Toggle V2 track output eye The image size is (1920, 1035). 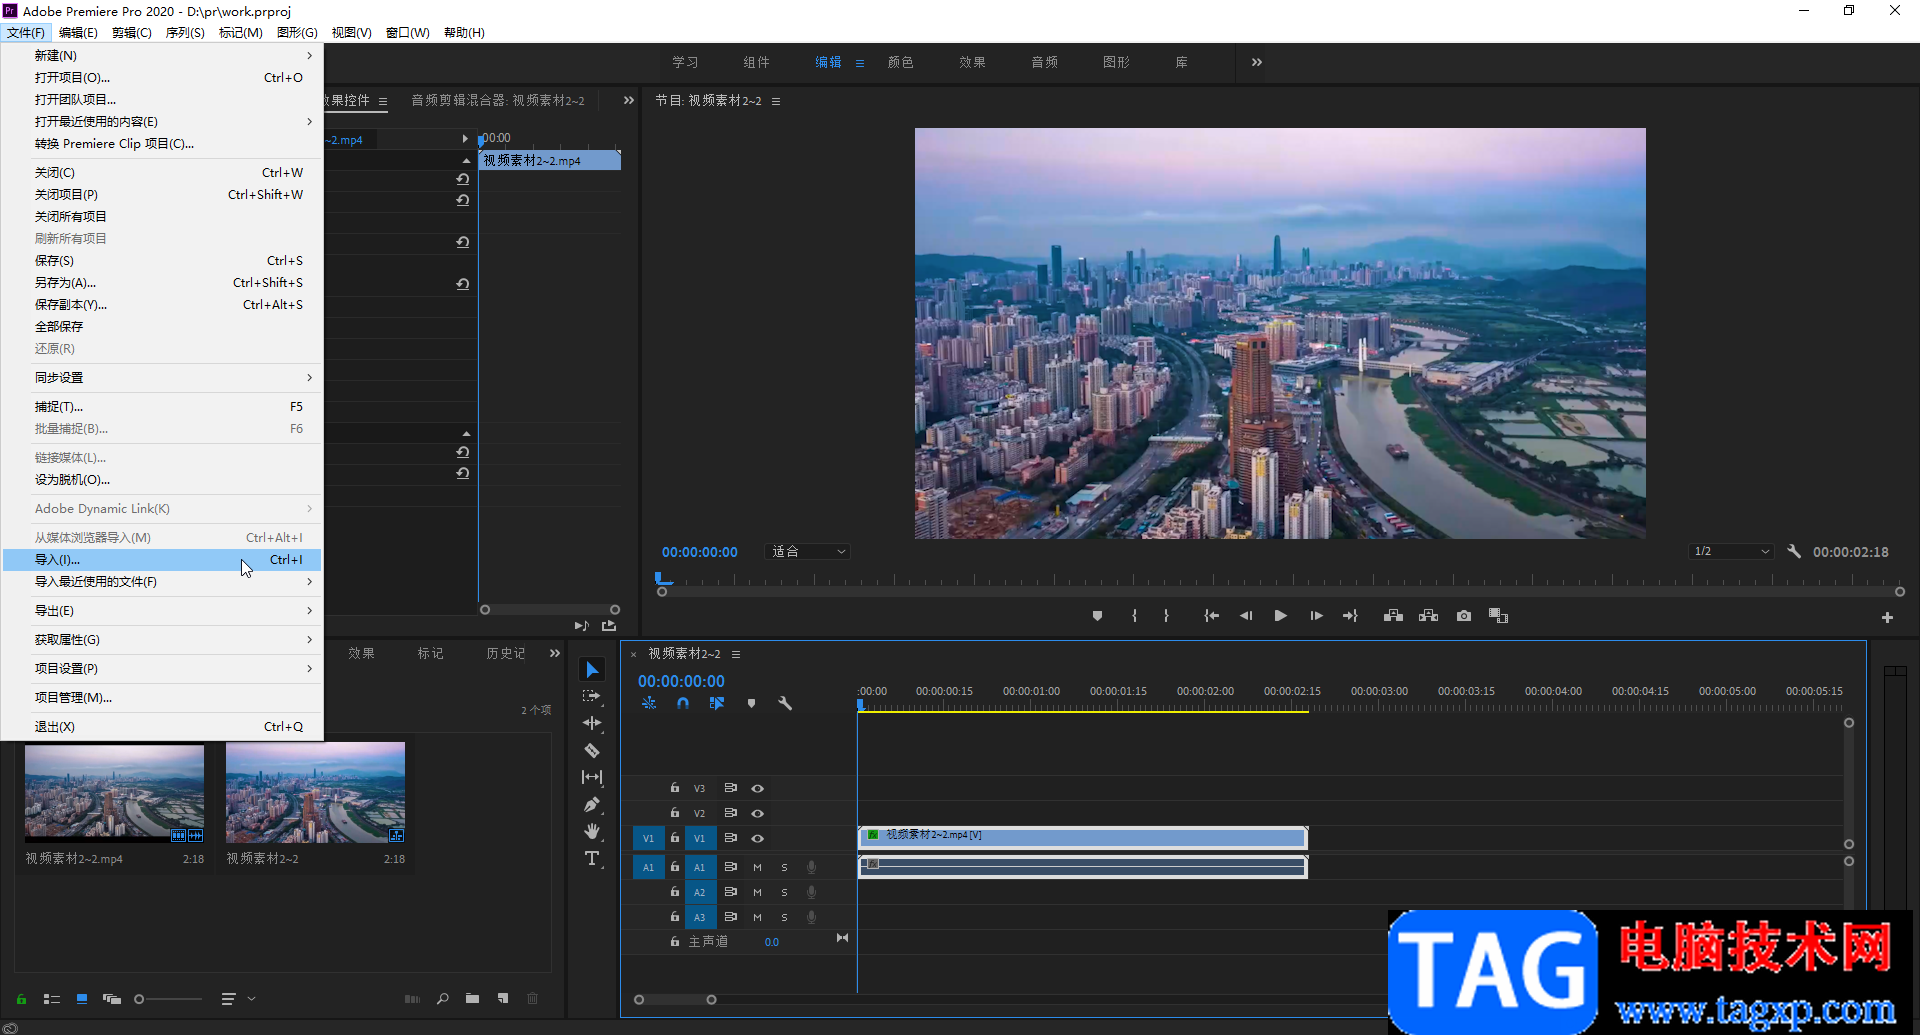(757, 813)
